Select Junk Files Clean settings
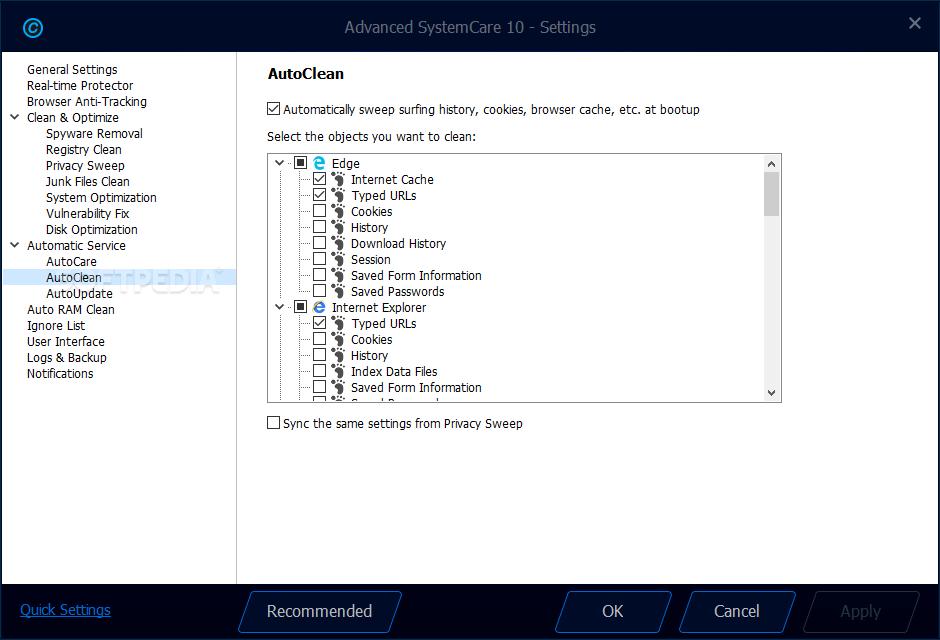 (x=88, y=182)
